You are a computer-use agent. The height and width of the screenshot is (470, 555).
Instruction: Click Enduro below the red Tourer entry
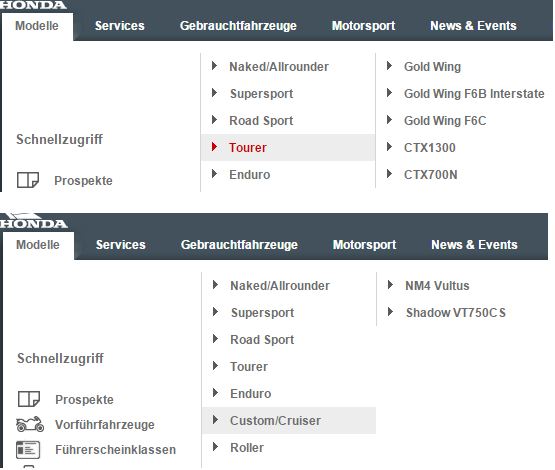pos(250,174)
